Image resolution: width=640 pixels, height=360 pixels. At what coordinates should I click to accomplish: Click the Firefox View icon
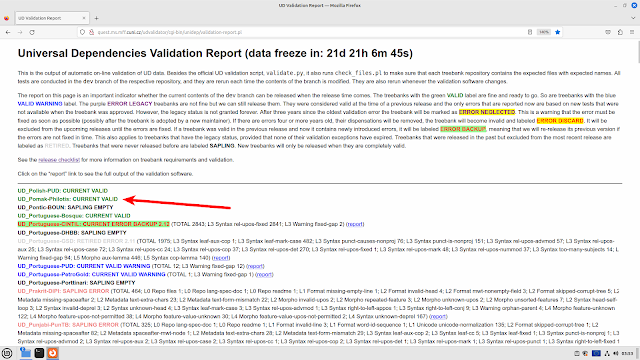tap(7, 18)
